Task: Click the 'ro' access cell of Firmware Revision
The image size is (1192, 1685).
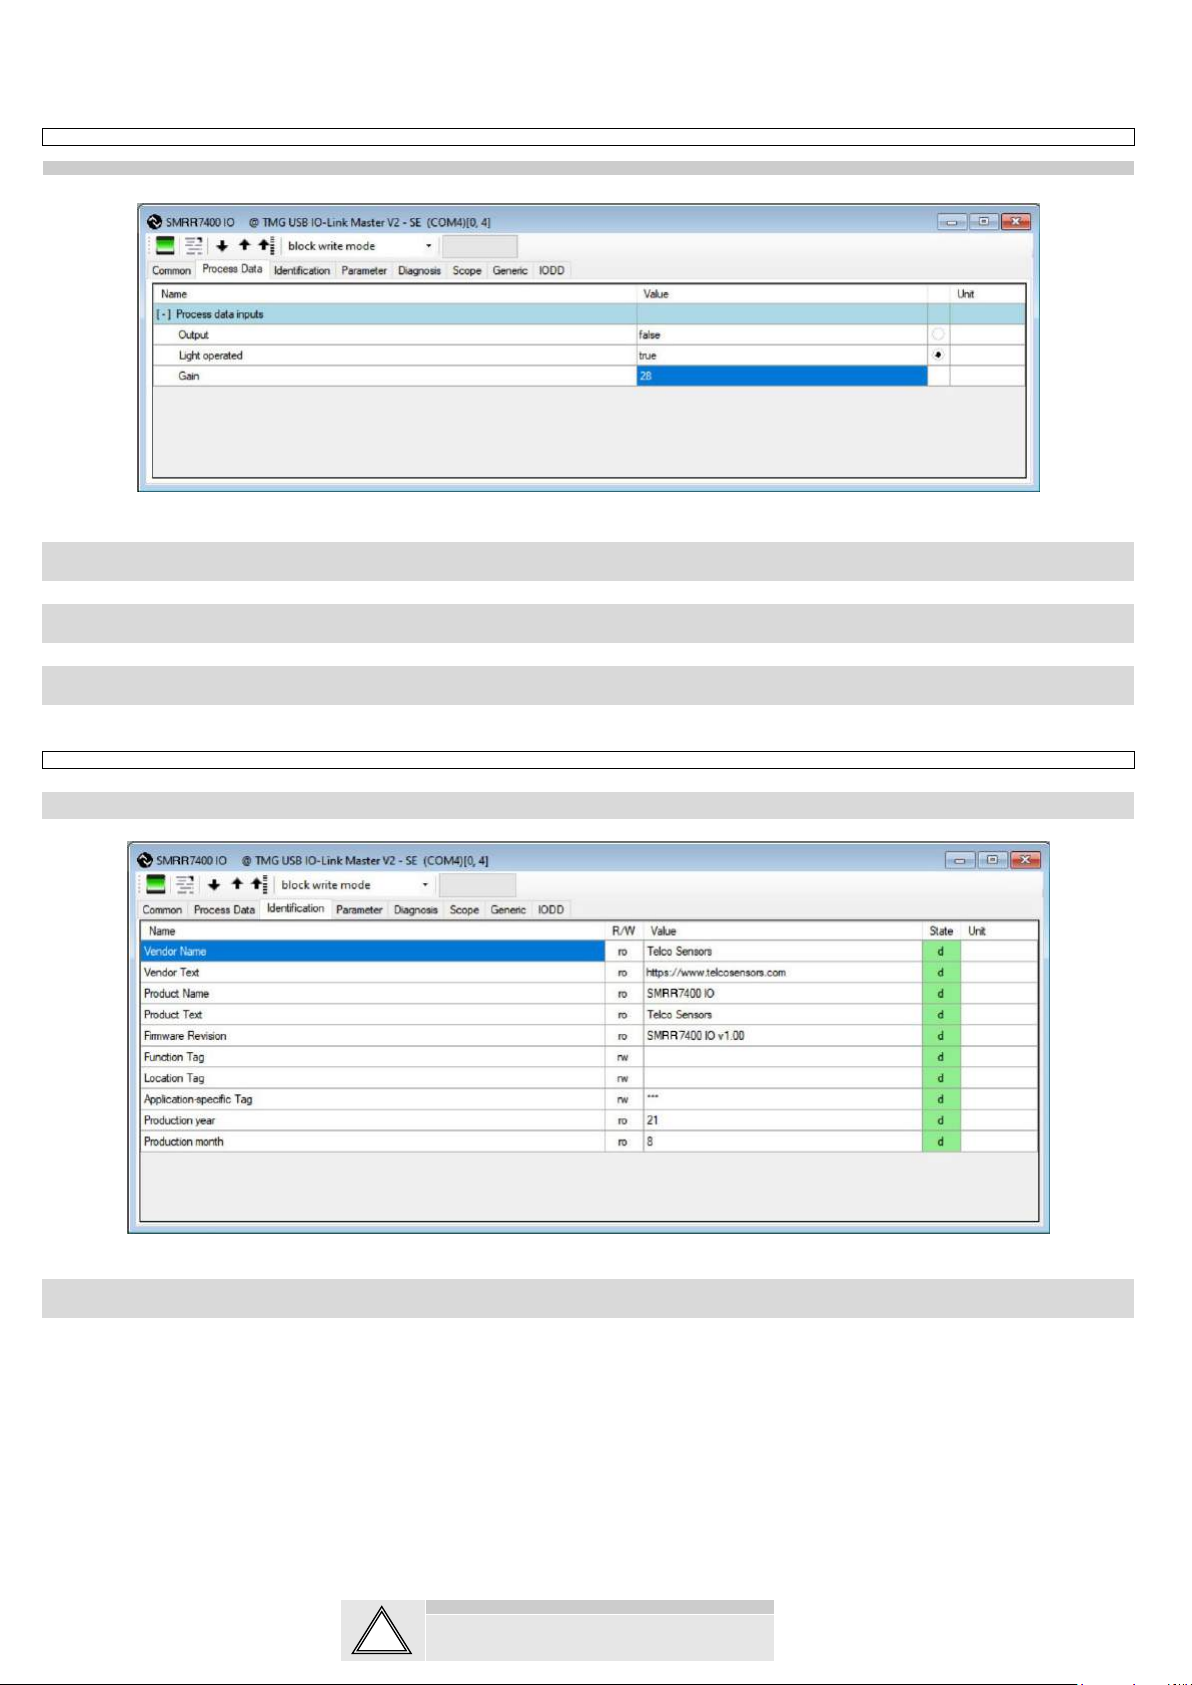Action: [x=623, y=1036]
